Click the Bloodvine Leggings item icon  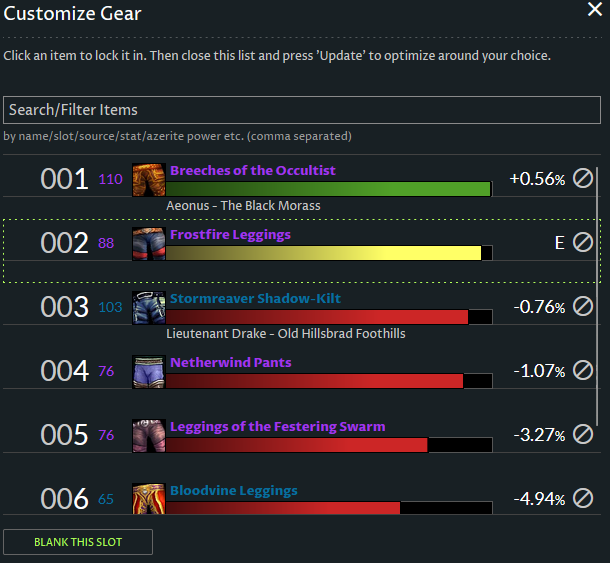(x=148, y=497)
